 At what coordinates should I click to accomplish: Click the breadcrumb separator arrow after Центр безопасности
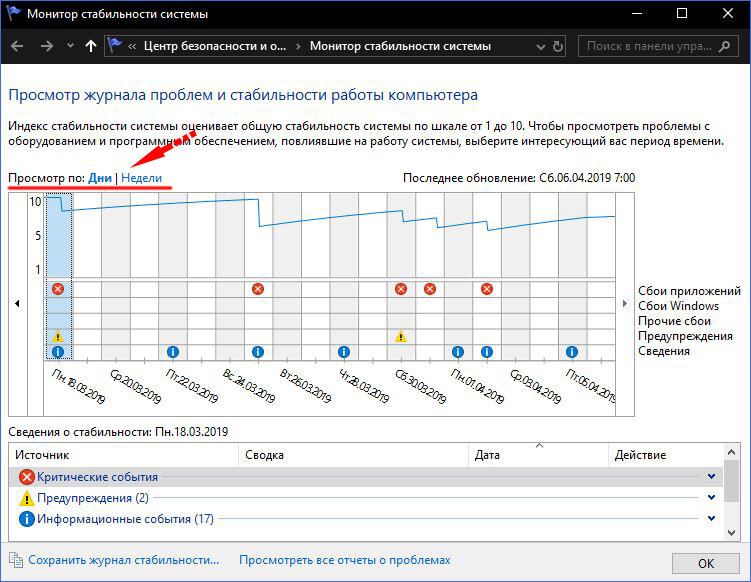click(298, 46)
